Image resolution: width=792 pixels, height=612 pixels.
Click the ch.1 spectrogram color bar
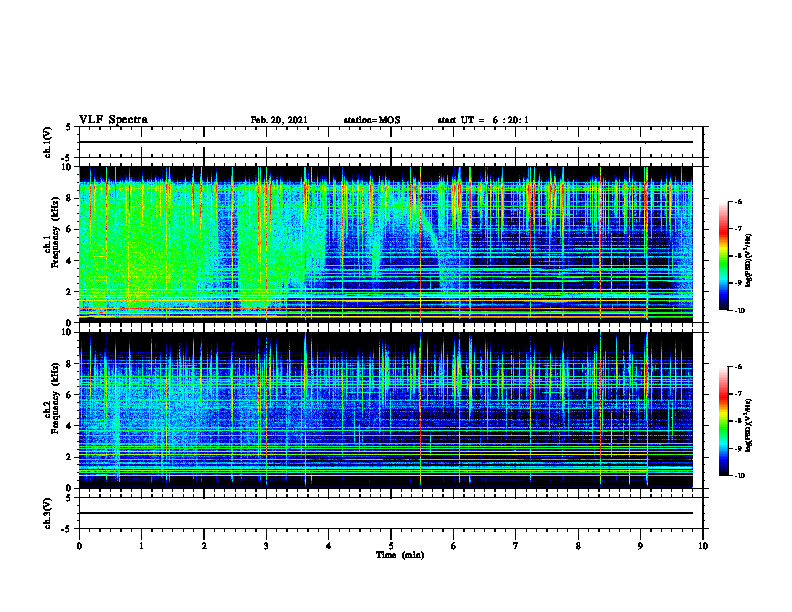pyautogui.click(x=723, y=256)
